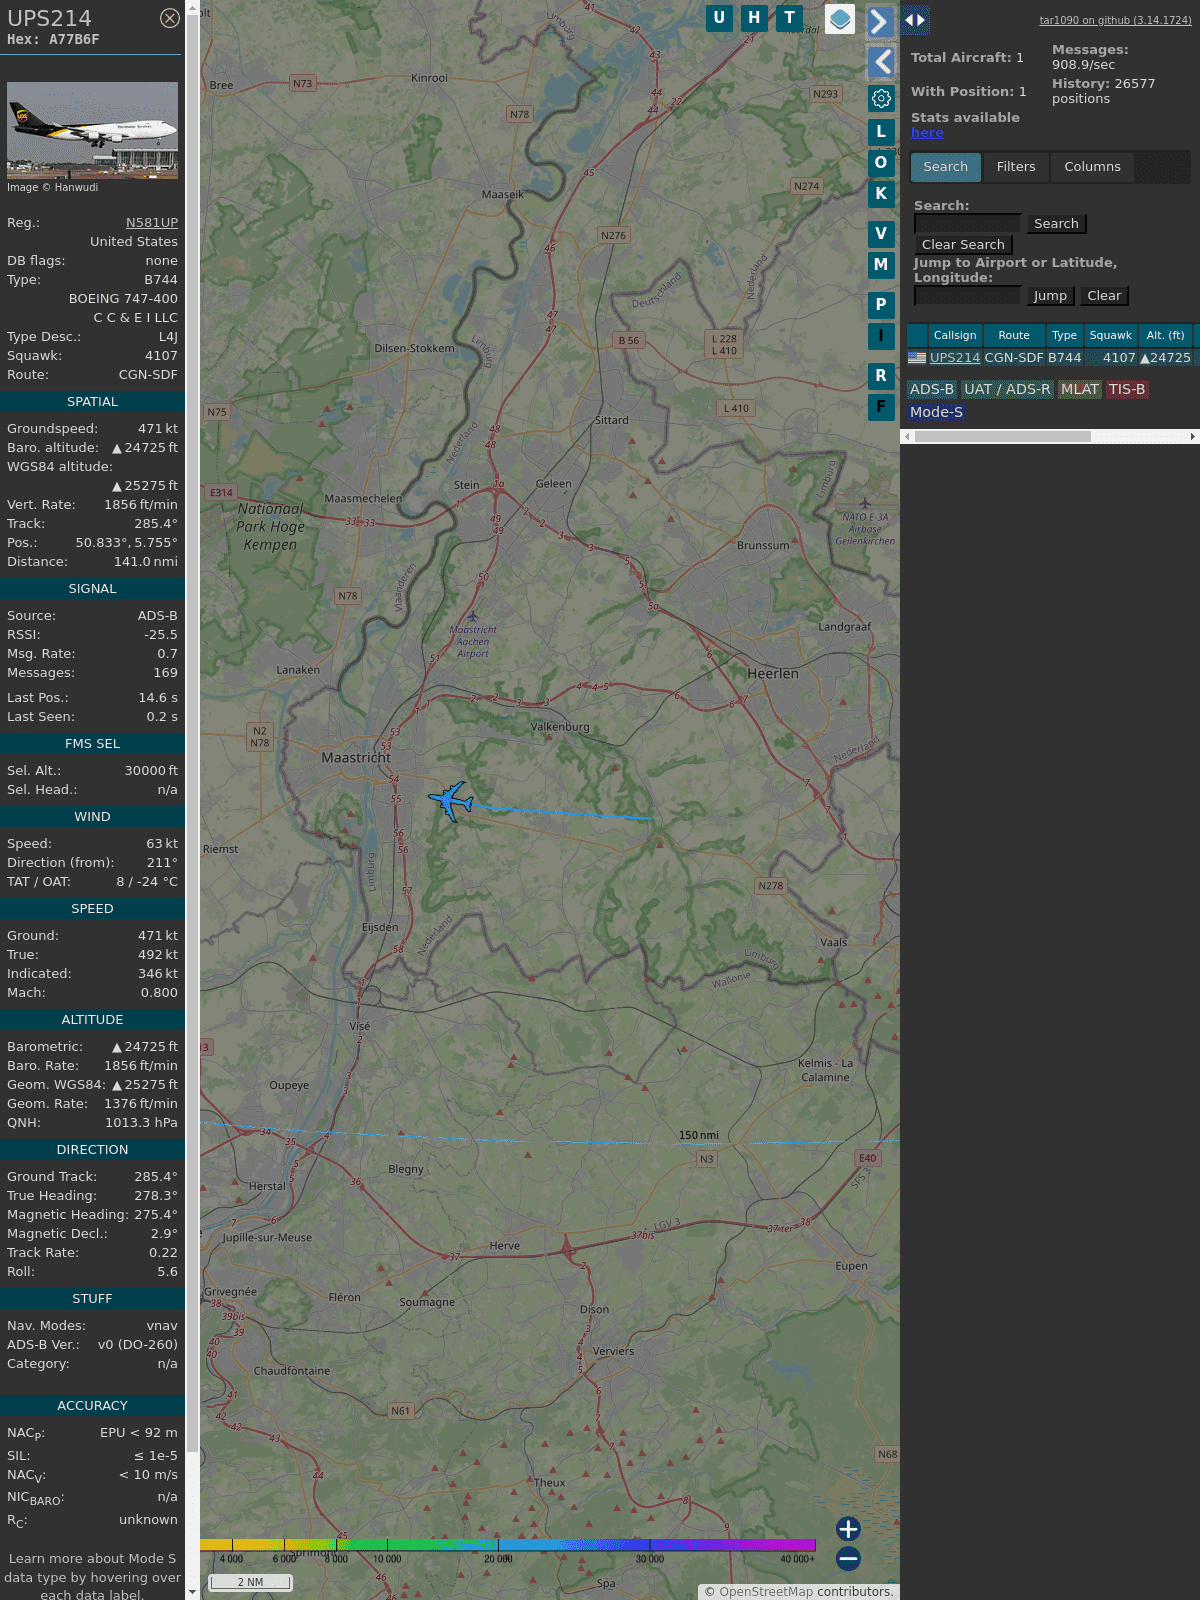Zoom out the map with minus button

pyautogui.click(x=848, y=1558)
